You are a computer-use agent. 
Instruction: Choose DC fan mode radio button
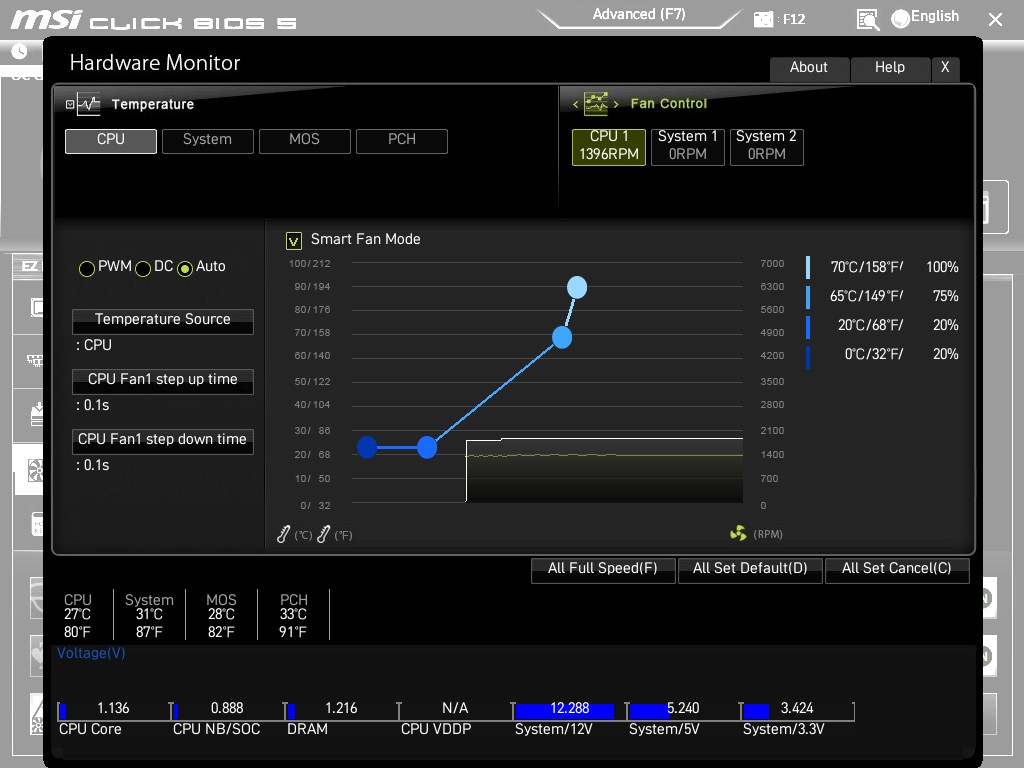point(143,268)
